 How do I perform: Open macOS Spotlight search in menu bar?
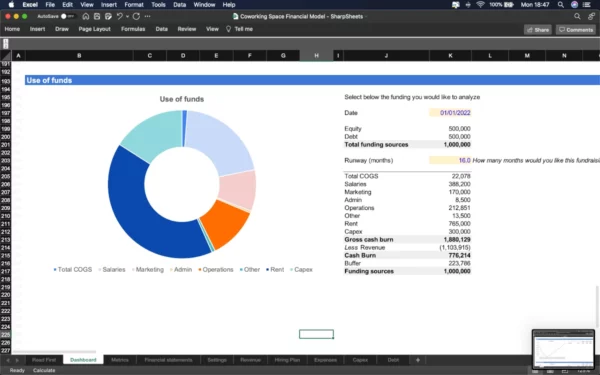[x=561, y=5]
